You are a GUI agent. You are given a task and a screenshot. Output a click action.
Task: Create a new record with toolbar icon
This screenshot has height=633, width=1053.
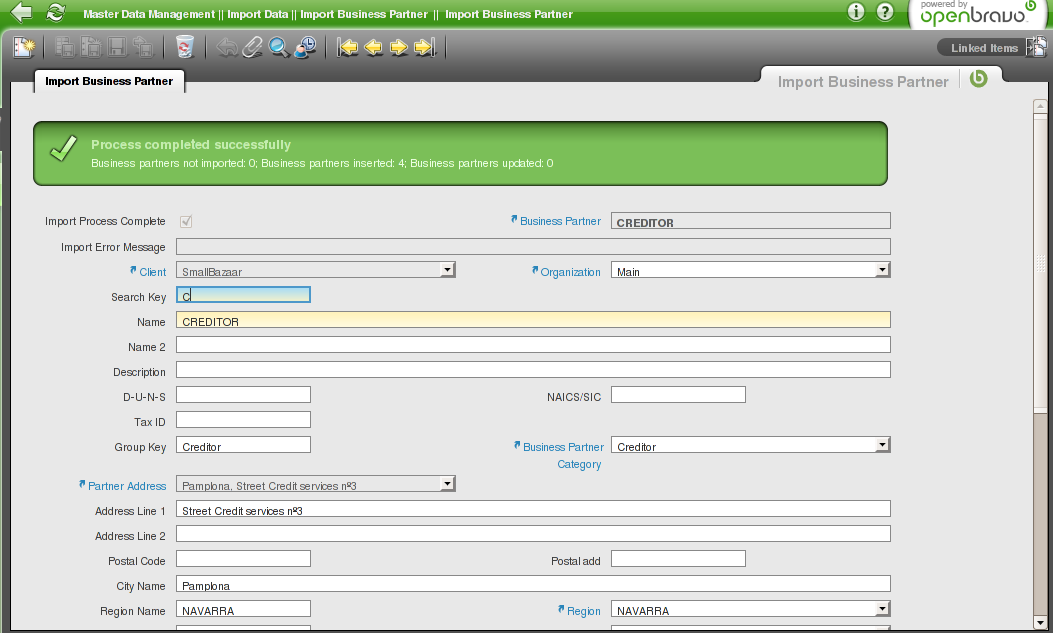click(24, 47)
